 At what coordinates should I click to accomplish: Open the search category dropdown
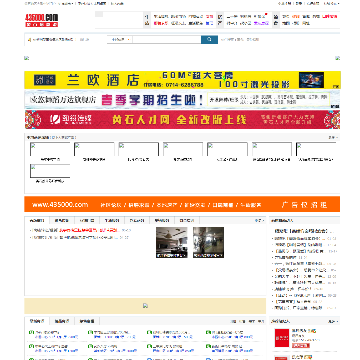pos(120,39)
